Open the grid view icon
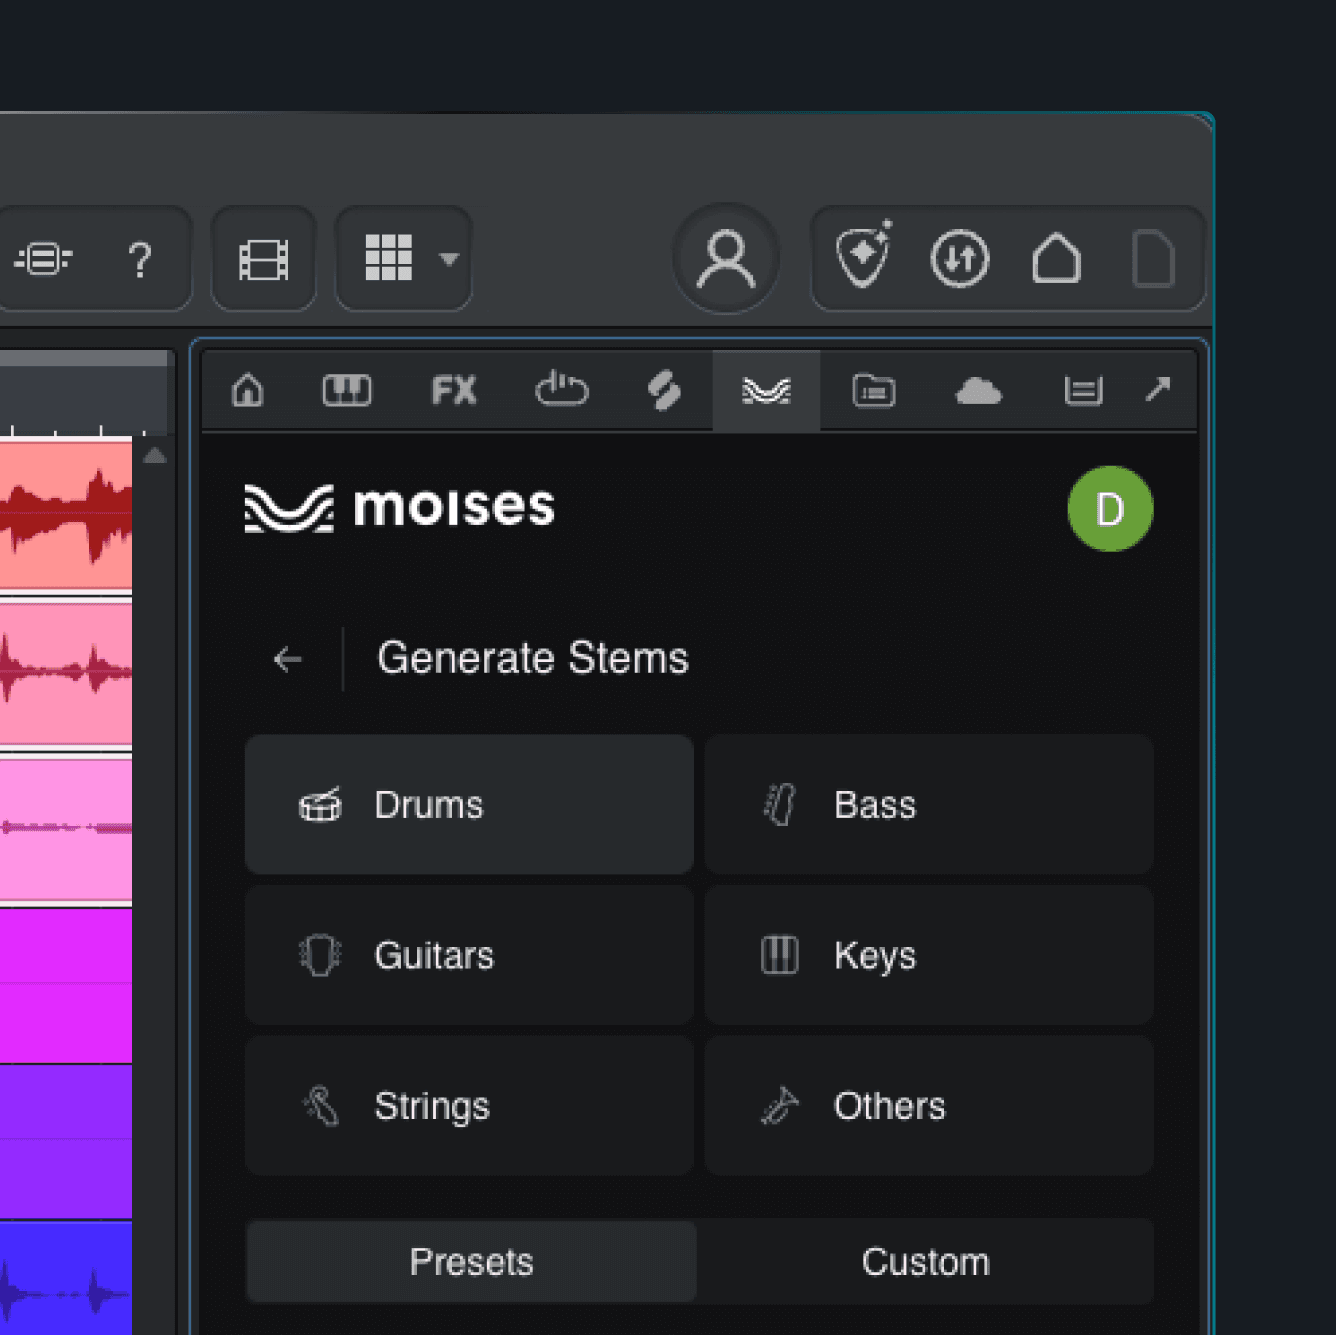The image size is (1336, 1335). pyautogui.click(x=388, y=258)
